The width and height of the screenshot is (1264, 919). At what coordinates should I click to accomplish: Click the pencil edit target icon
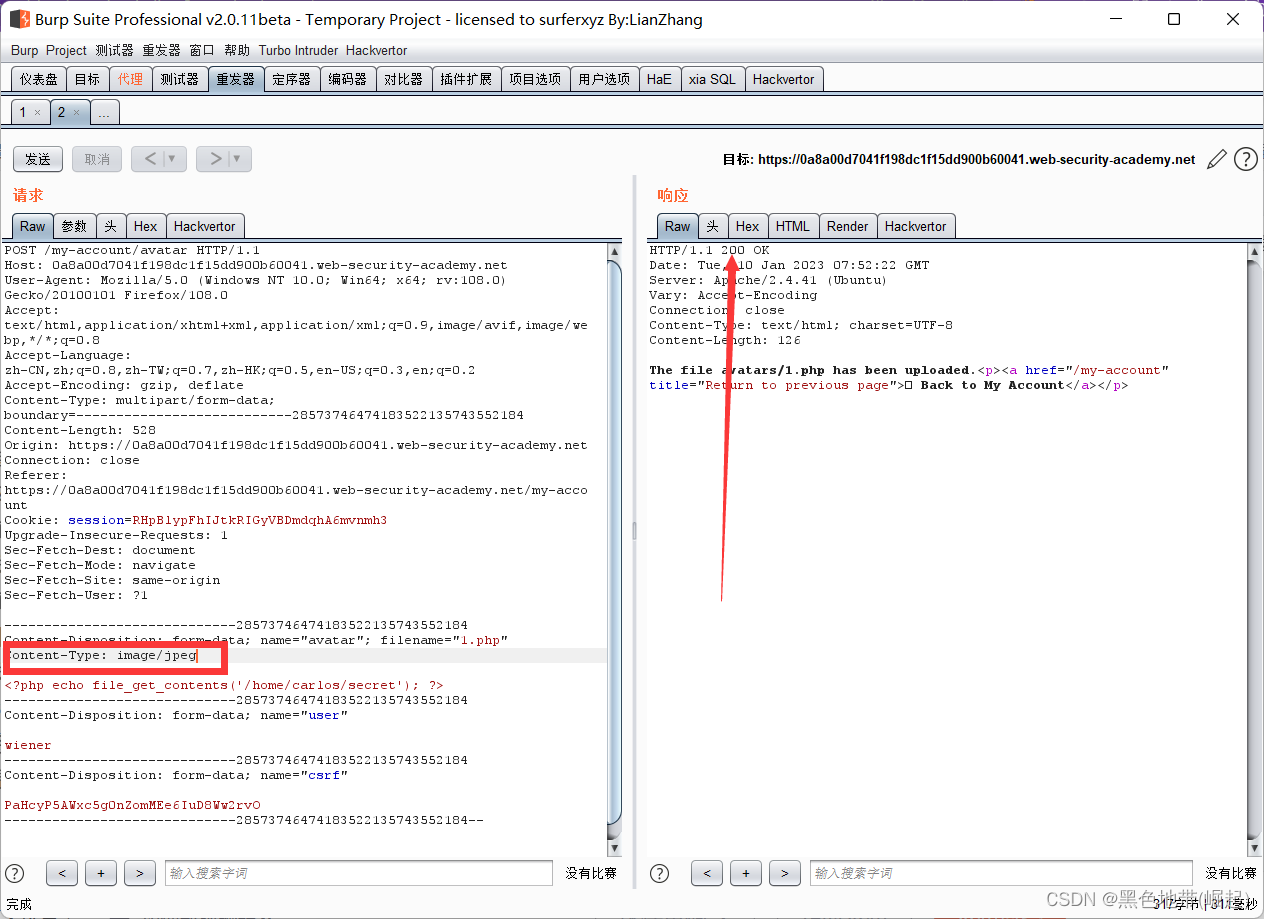[x=1216, y=159]
